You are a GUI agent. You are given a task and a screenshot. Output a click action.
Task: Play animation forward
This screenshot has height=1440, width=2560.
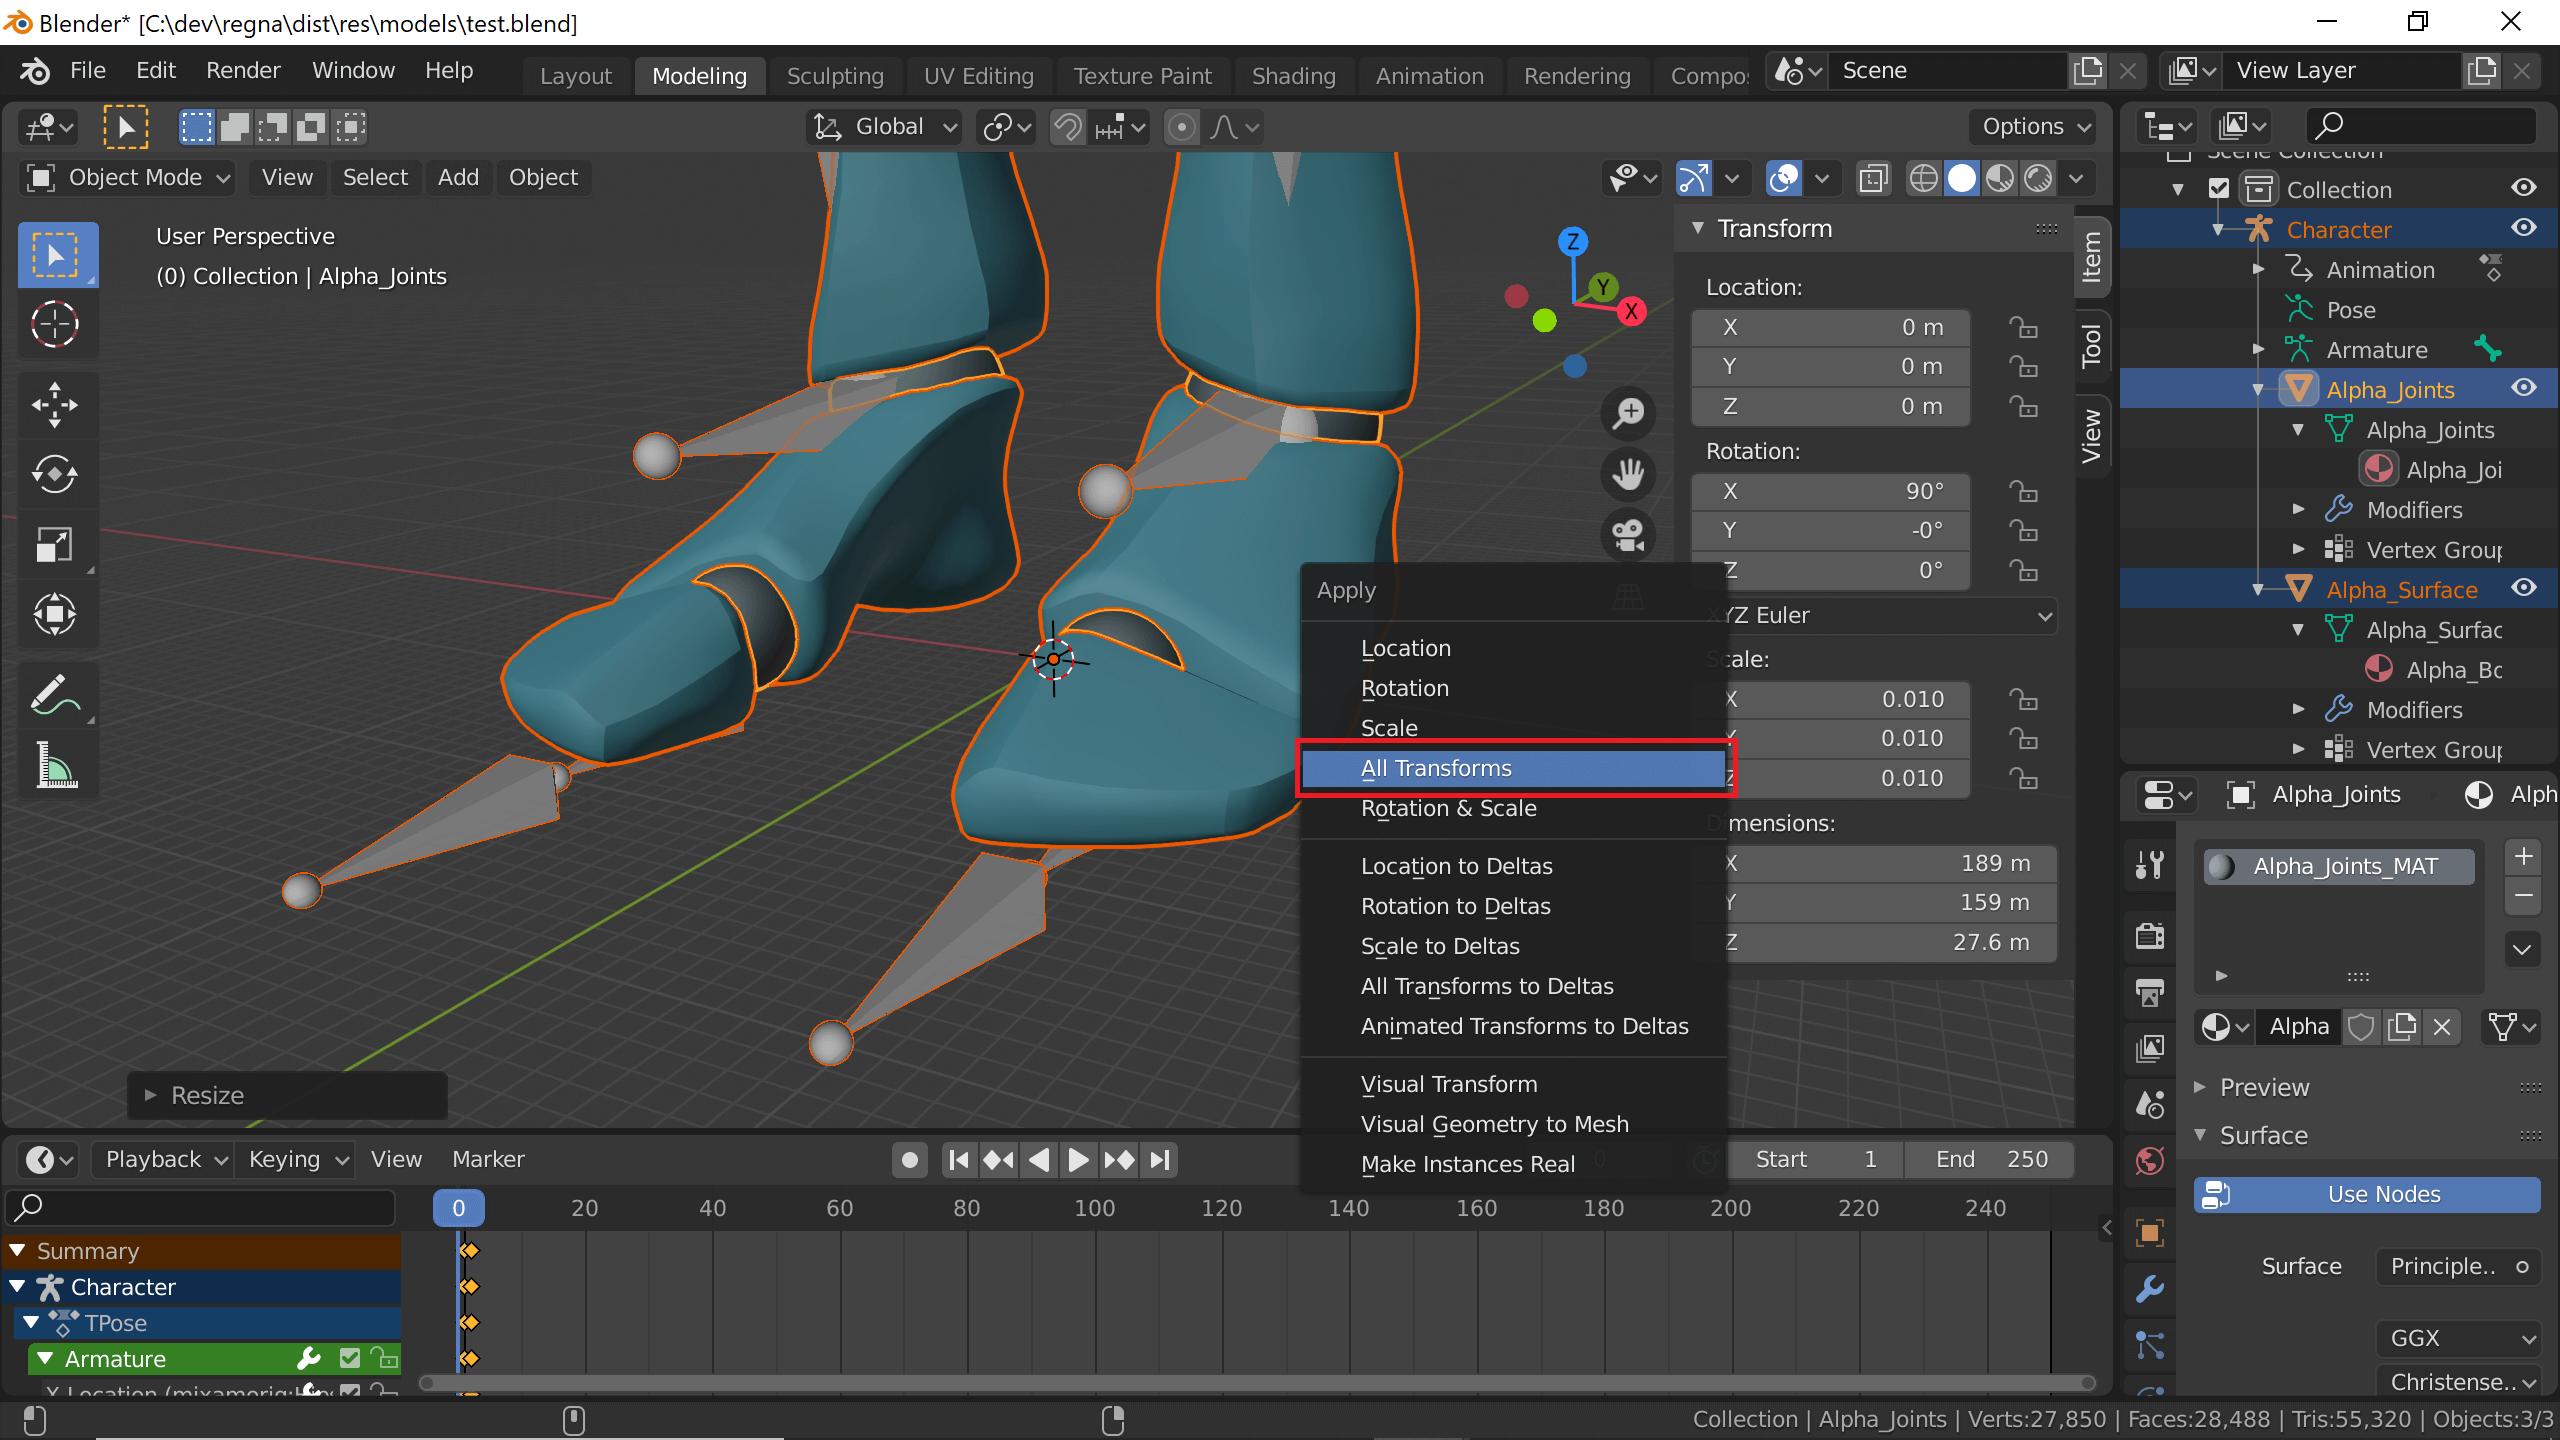point(1078,1160)
